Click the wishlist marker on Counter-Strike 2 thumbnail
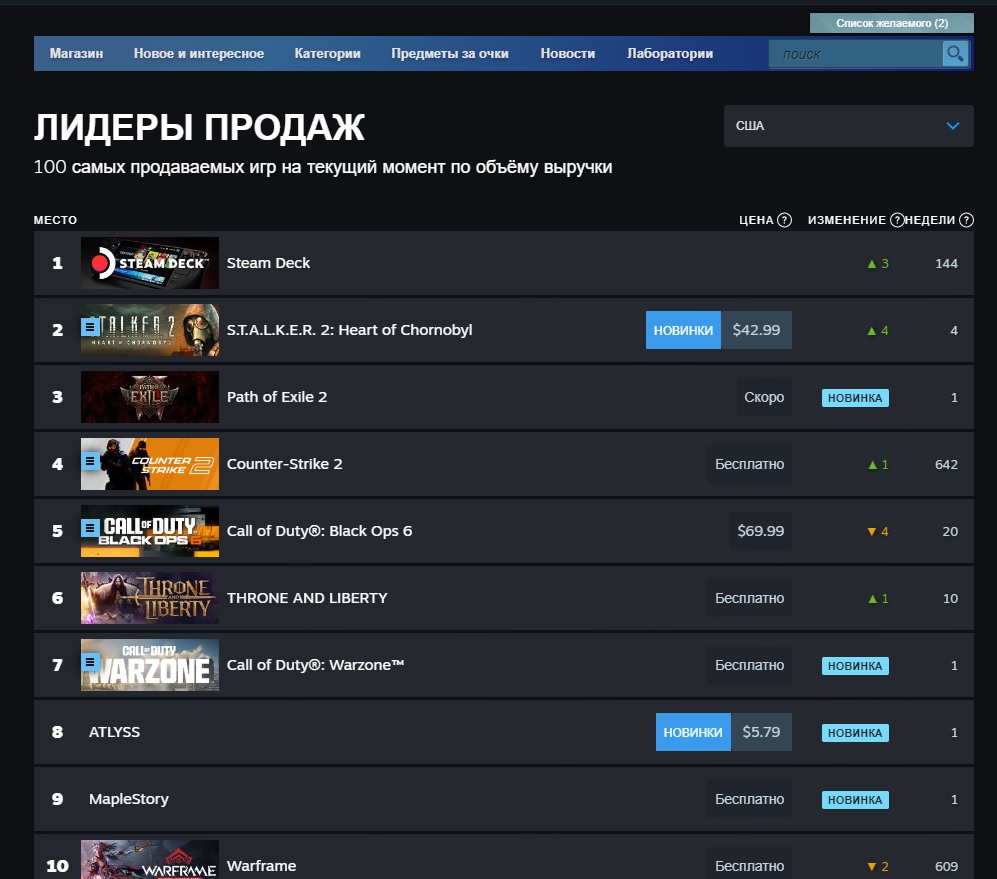The image size is (997, 879). pyautogui.click(x=90, y=461)
